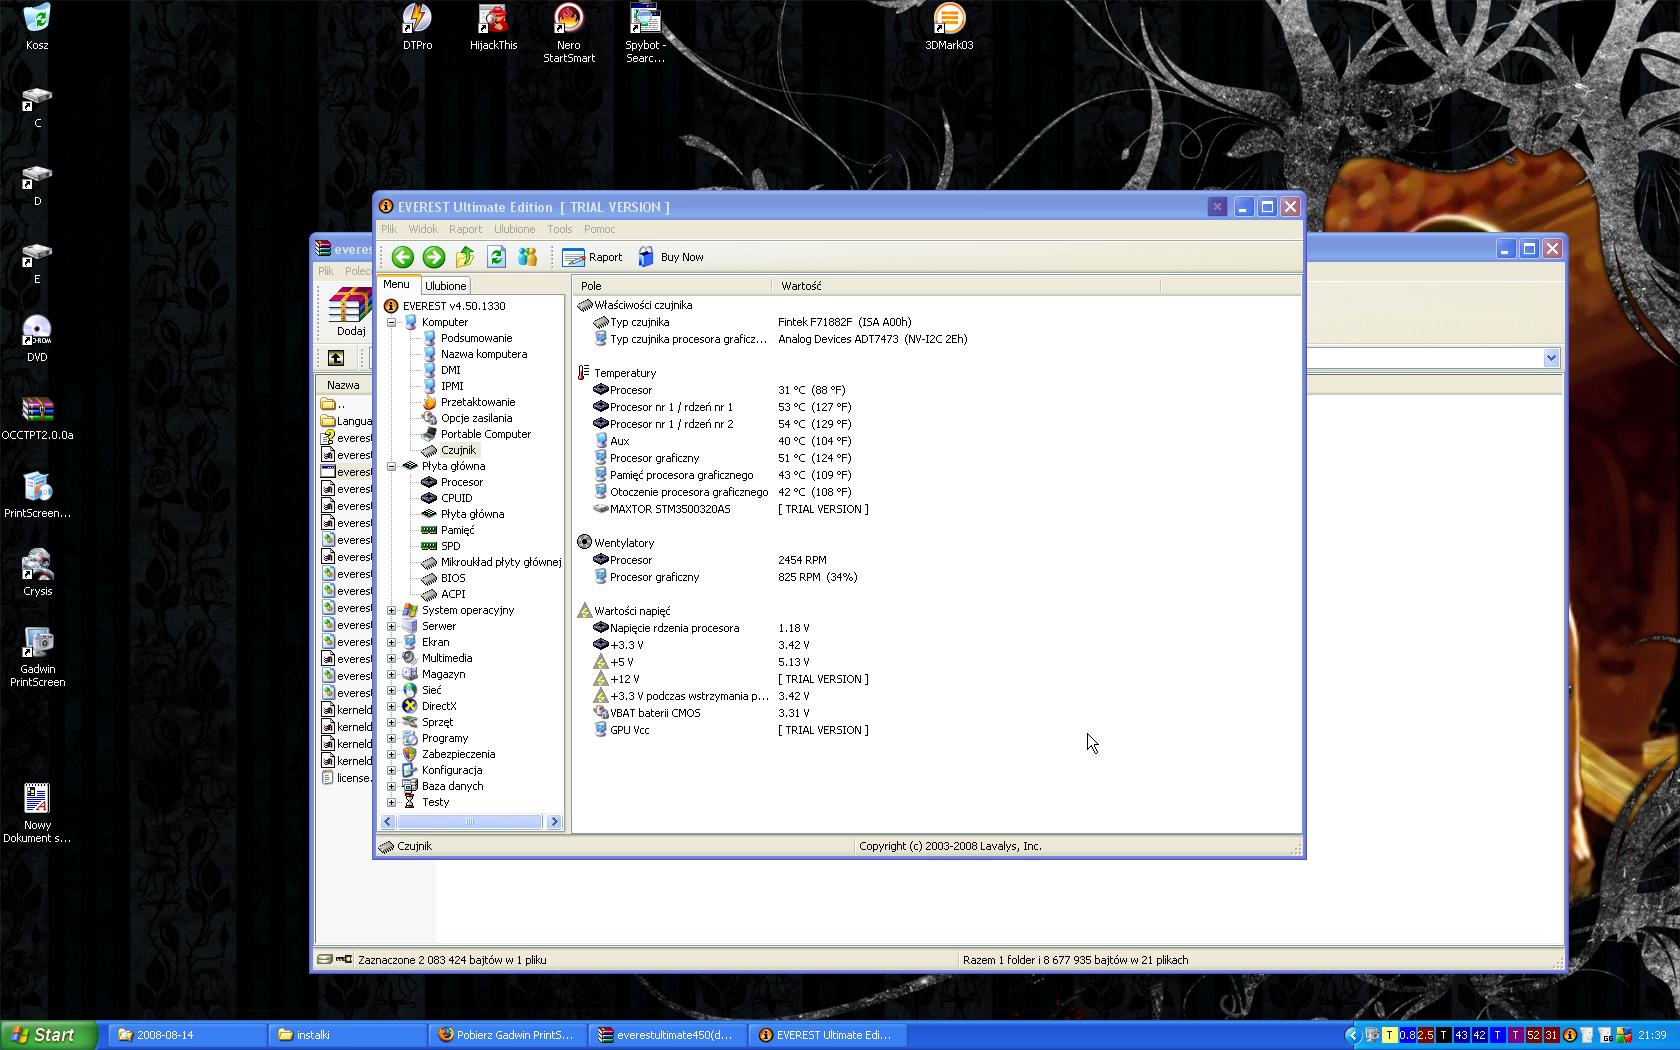1680x1050 pixels.
Task: Expand the System operacyjny tree node
Action: pos(391,610)
